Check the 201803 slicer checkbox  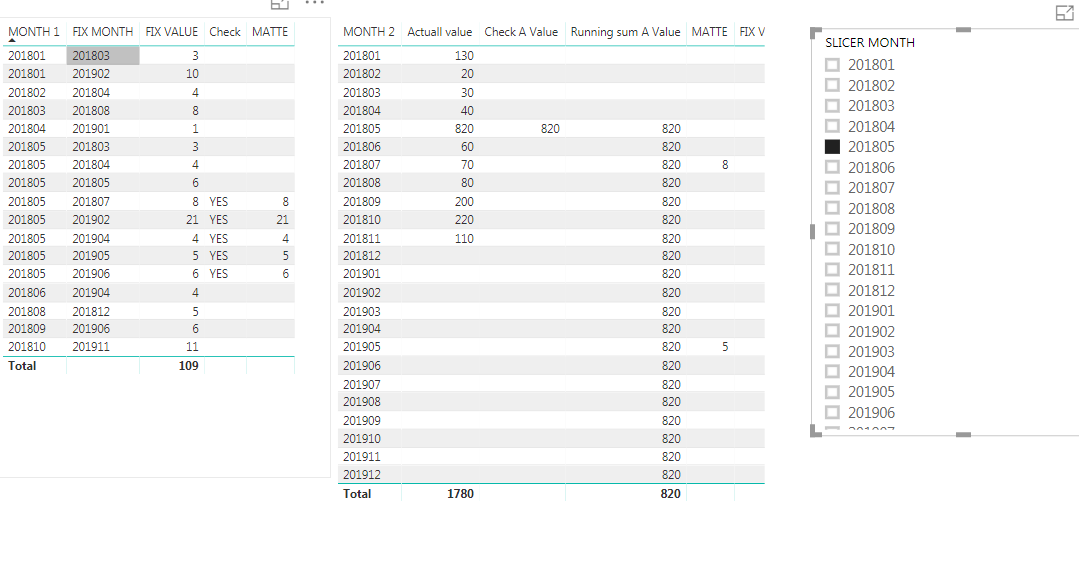[x=832, y=106]
